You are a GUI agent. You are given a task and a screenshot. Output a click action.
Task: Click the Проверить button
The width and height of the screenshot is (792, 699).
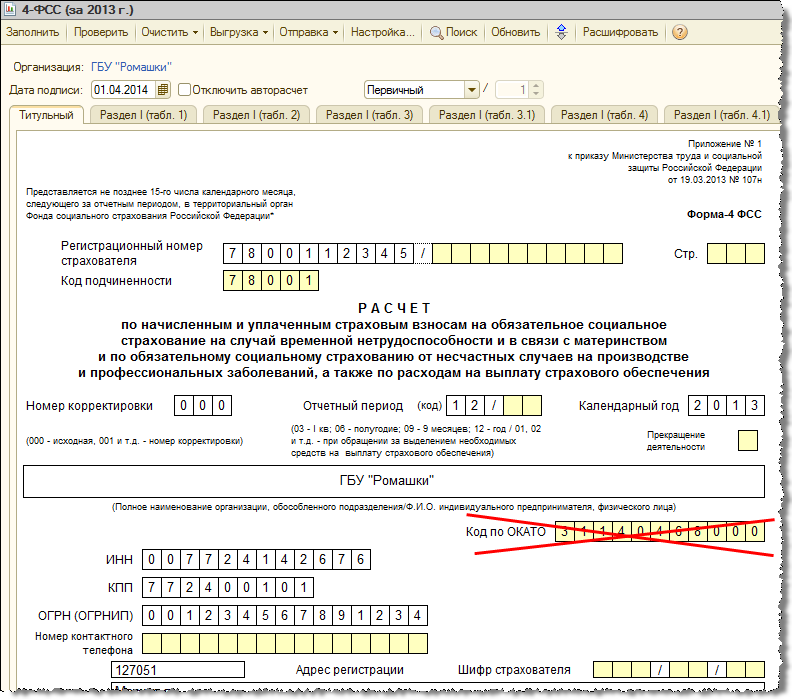[x=101, y=32]
